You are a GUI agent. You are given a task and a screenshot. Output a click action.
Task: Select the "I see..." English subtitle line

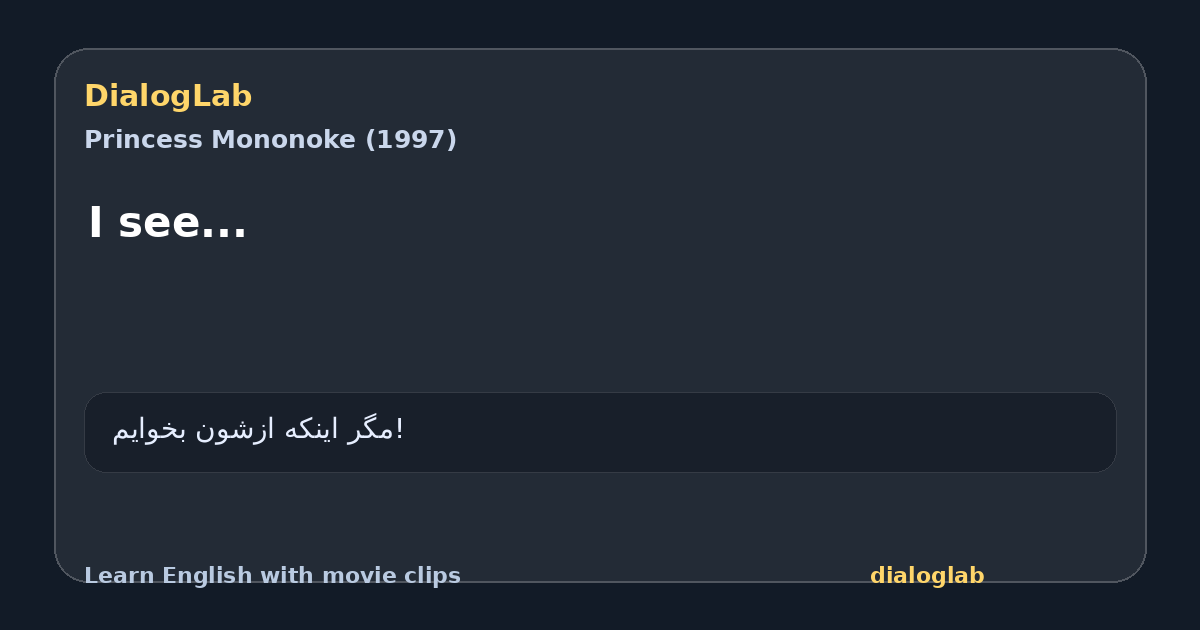click(167, 222)
